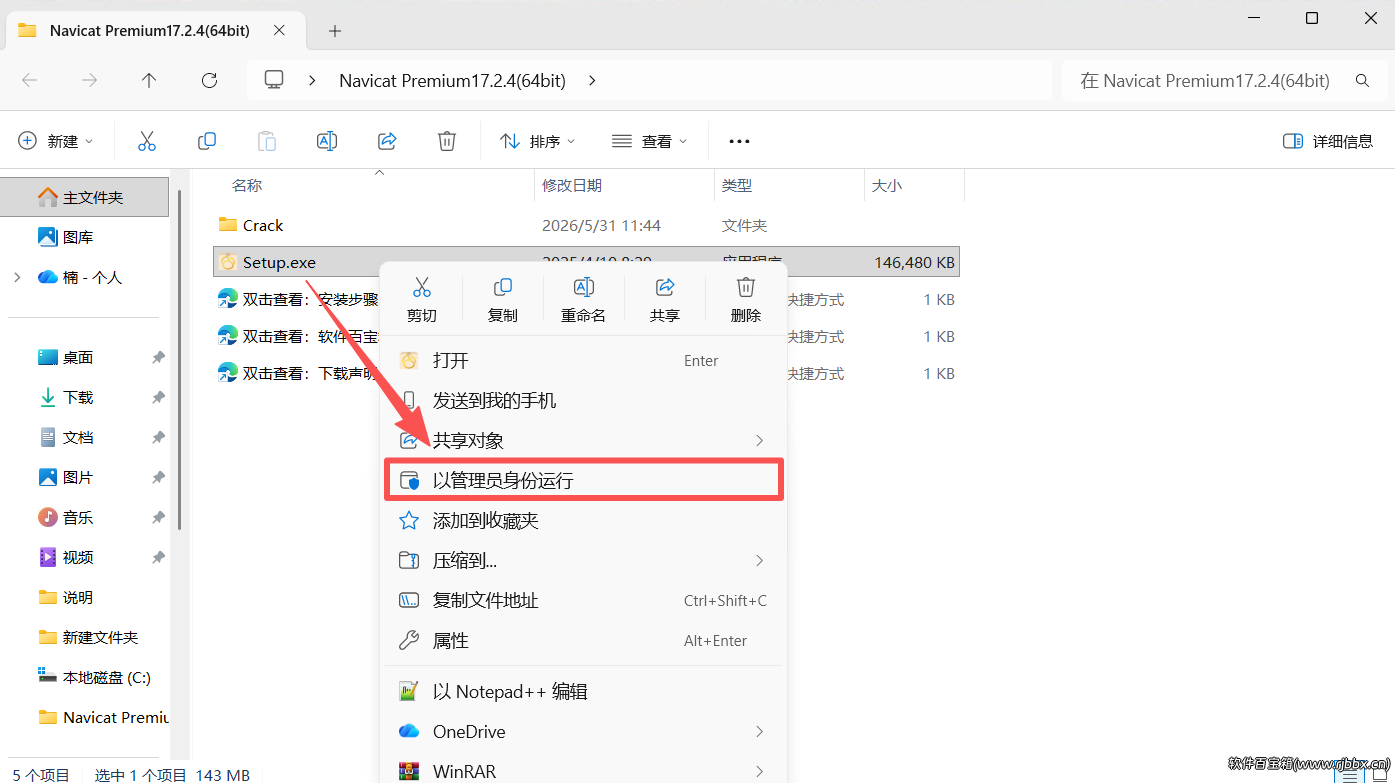Choose 以管理员身份运行
This screenshot has height=783, width=1395.
click(585, 480)
